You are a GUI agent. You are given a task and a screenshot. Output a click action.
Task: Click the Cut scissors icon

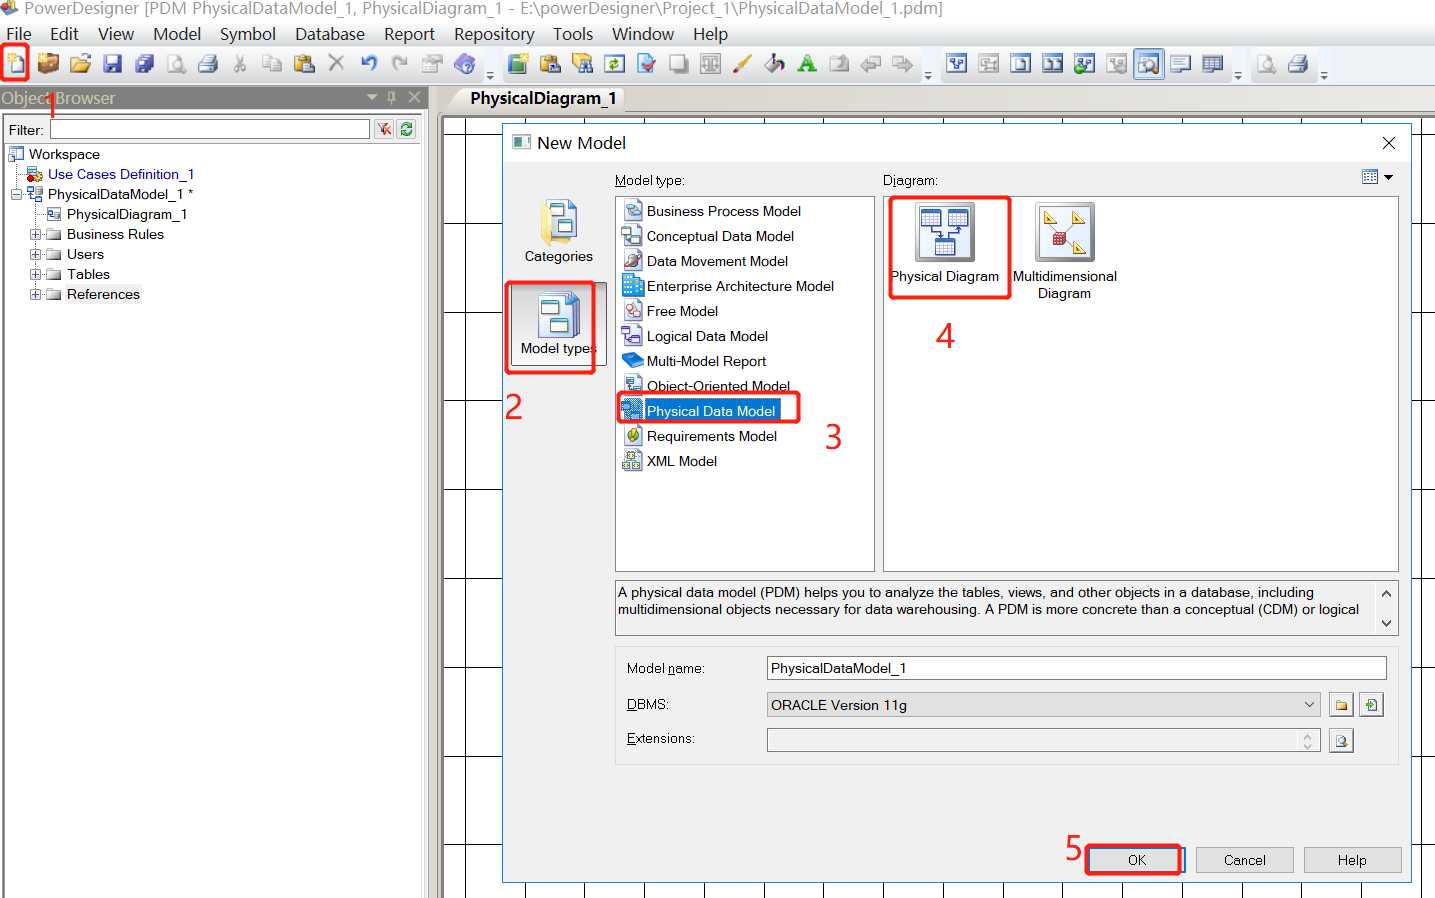click(x=240, y=64)
